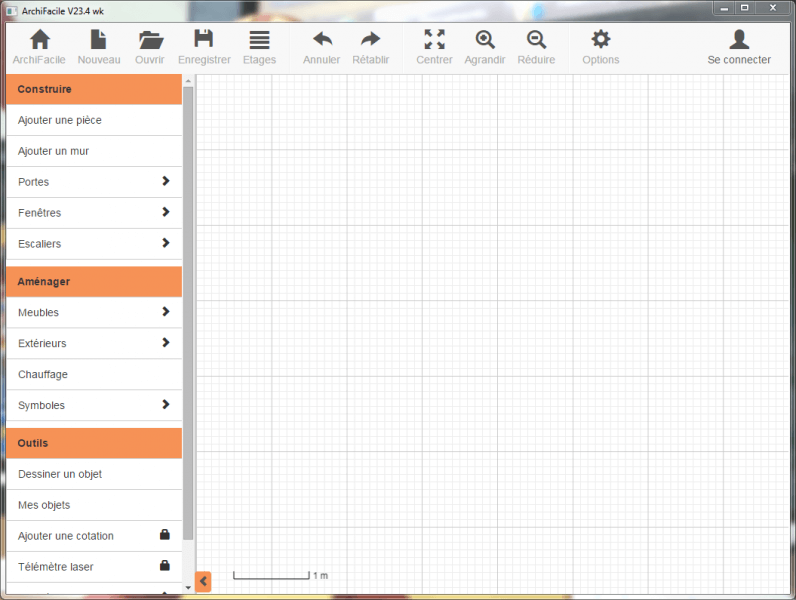Click the lock icon beside Ajouter une cotation
The width and height of the screenshot is (796, 600).
tap(164, 535)
